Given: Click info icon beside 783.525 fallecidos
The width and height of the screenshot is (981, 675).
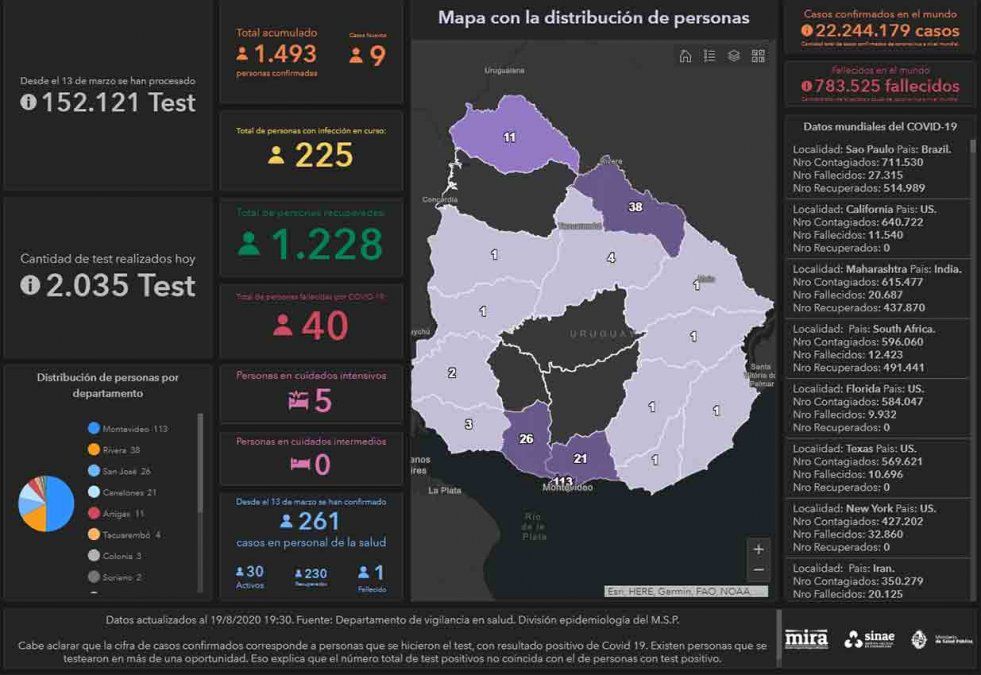Looking at the screenshot, I should pos(806,86).
